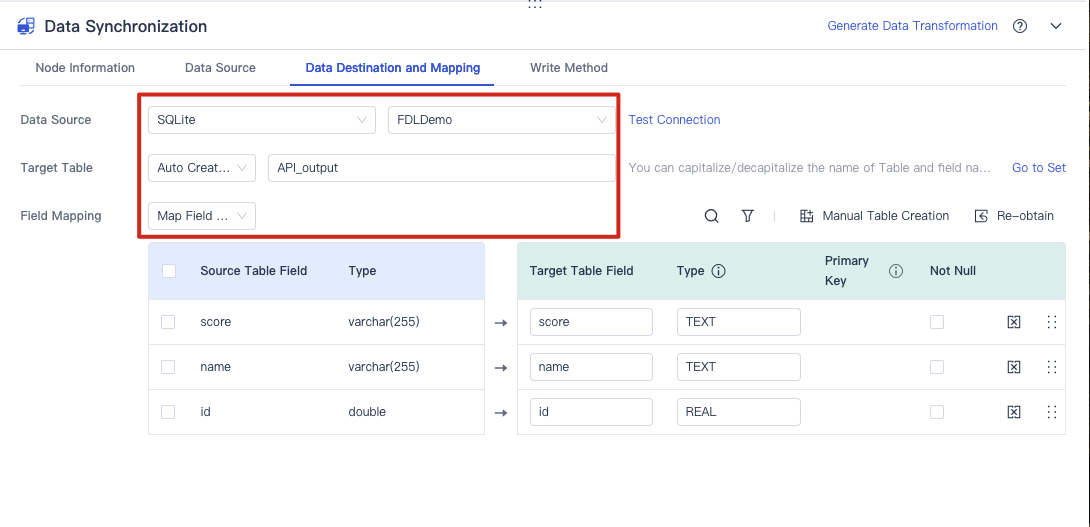This screenshot has height=527, width=1090.
Task: Open the SQLite data source type dropdown
Action: 262,120
